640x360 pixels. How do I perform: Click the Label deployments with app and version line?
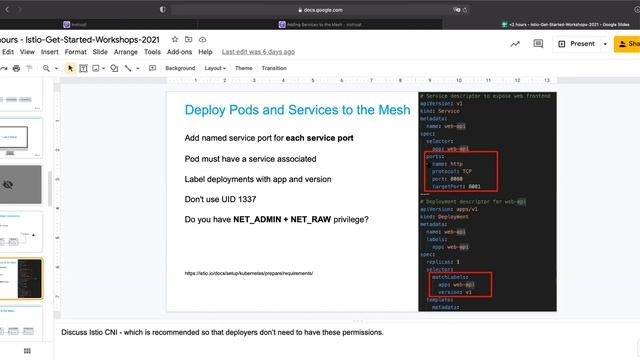[258, 179]
